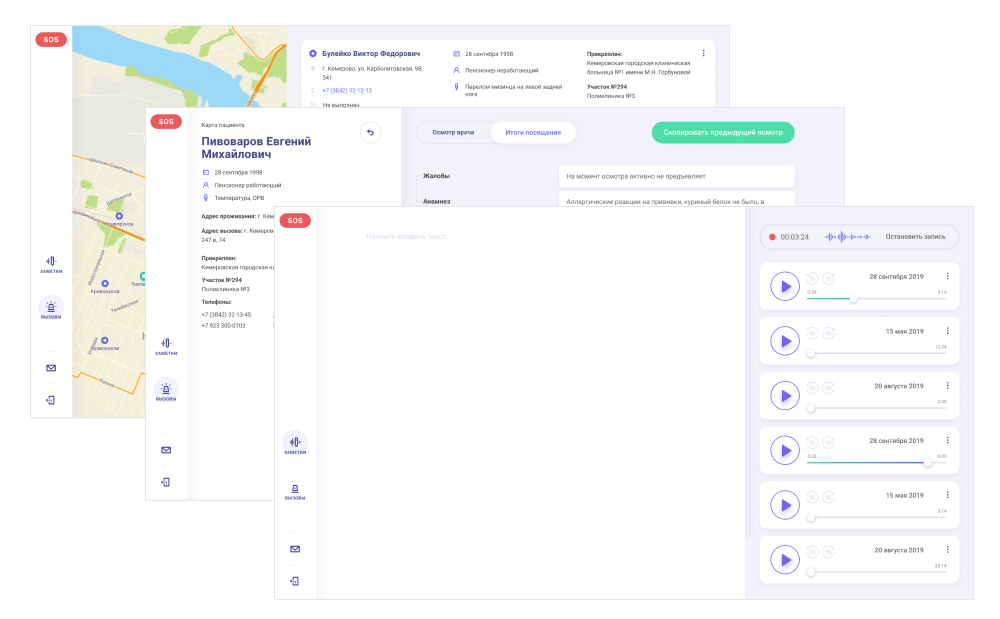The height and width of the screenshot is (619, 1000).
Task: Click the Скопировать предыдущий осмотр button
Action: tap(723, 133)
